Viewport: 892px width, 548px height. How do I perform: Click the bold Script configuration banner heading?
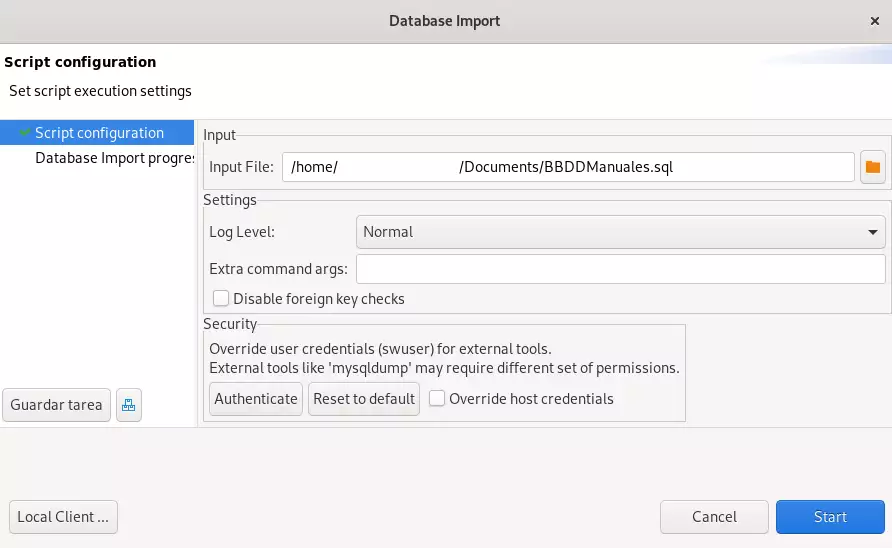pos(80,62)
